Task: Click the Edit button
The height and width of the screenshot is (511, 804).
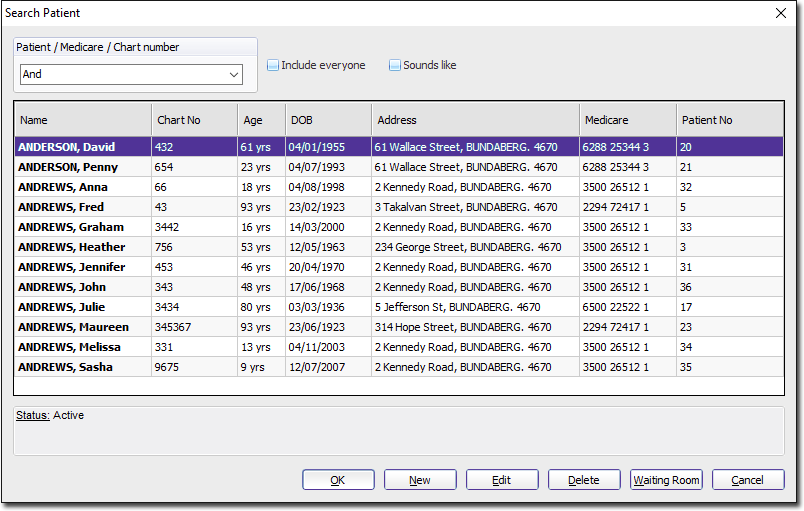Action: point(502,480)
